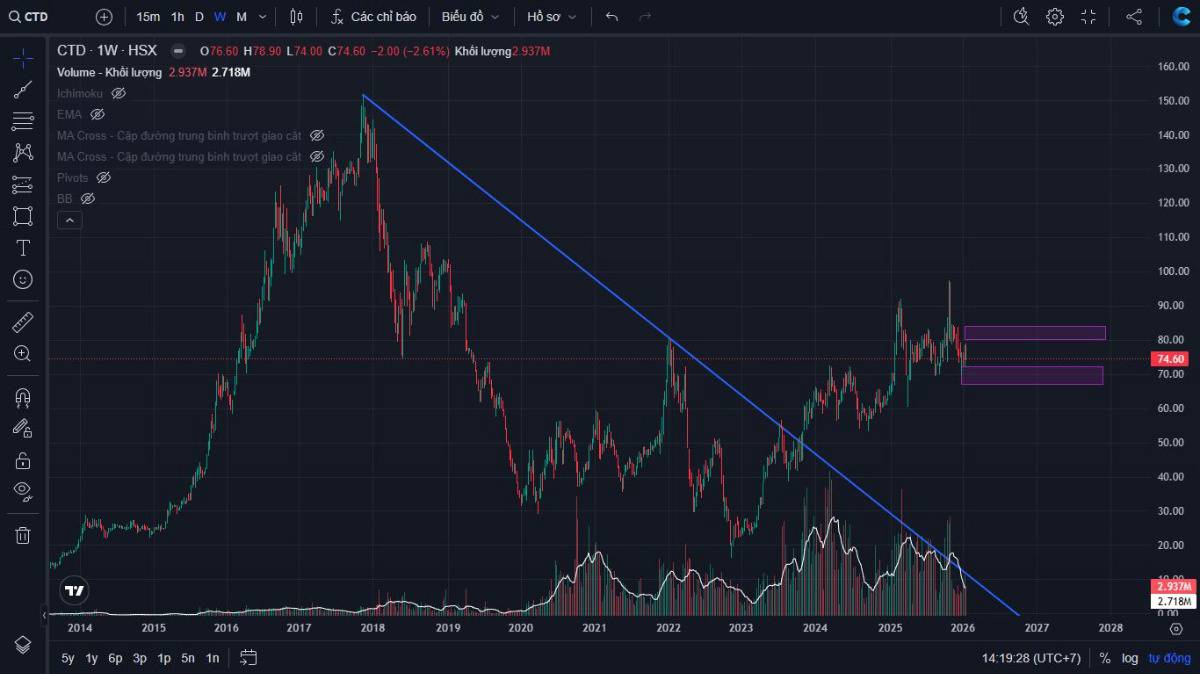Select the Text annotation tool

[22, 248]
